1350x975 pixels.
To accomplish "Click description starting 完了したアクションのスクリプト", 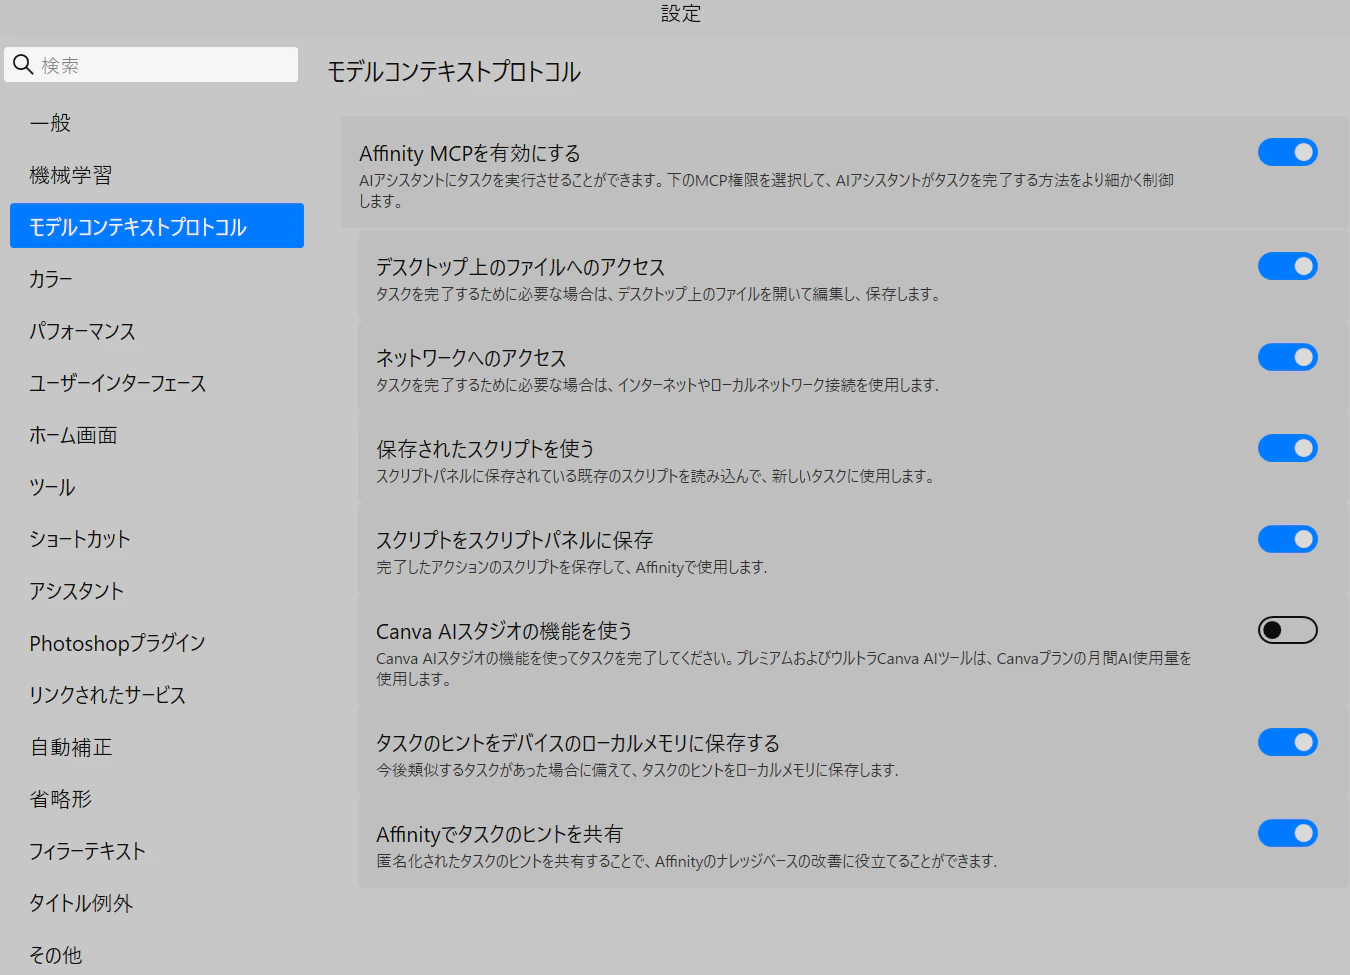I will tap(572, 567).
